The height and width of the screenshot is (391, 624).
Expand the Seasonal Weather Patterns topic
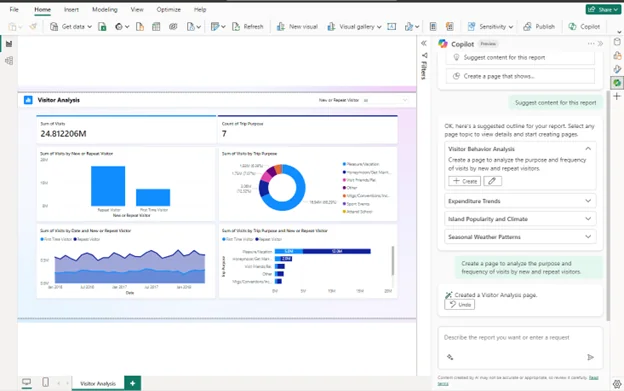(520, 237)
